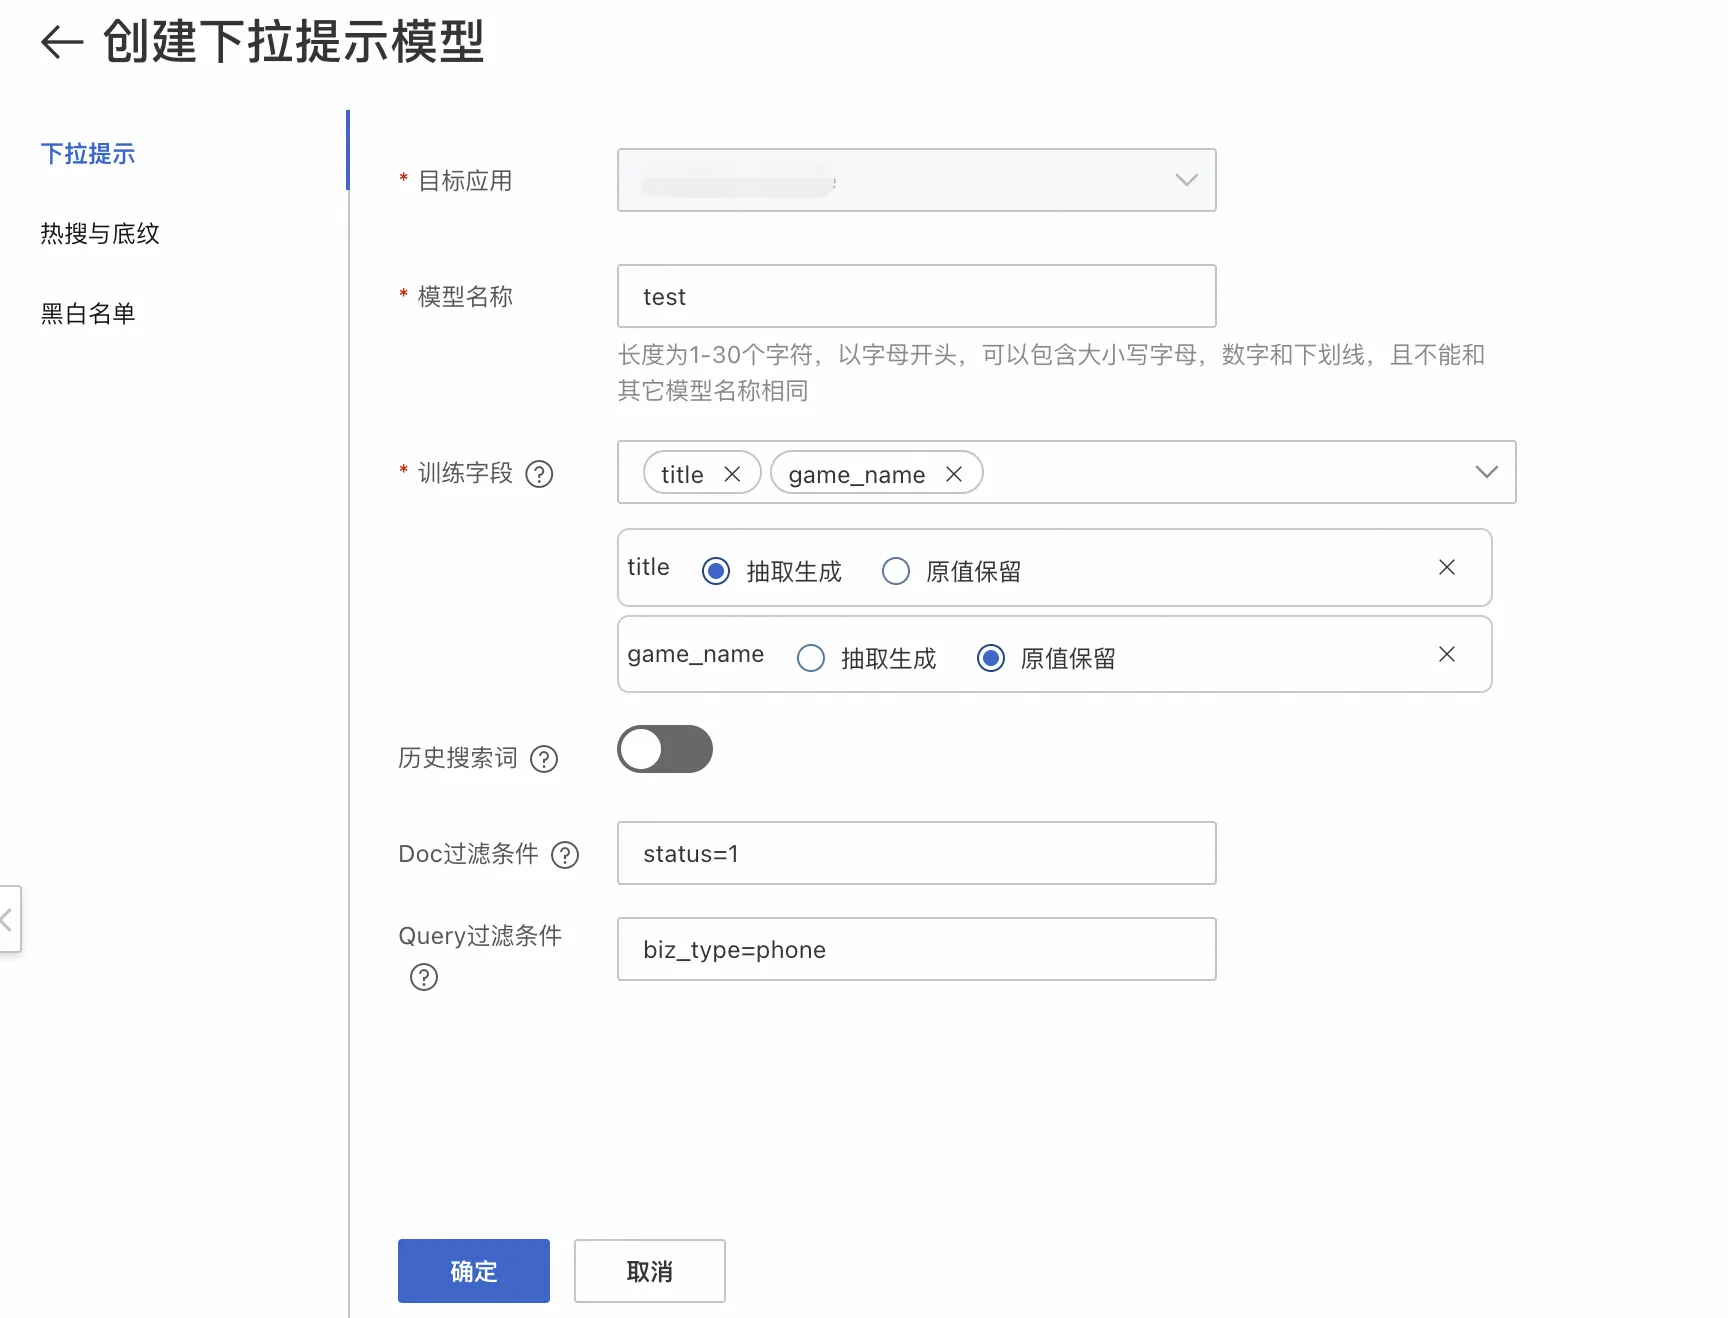Delete the title field configuration row

1446,567
